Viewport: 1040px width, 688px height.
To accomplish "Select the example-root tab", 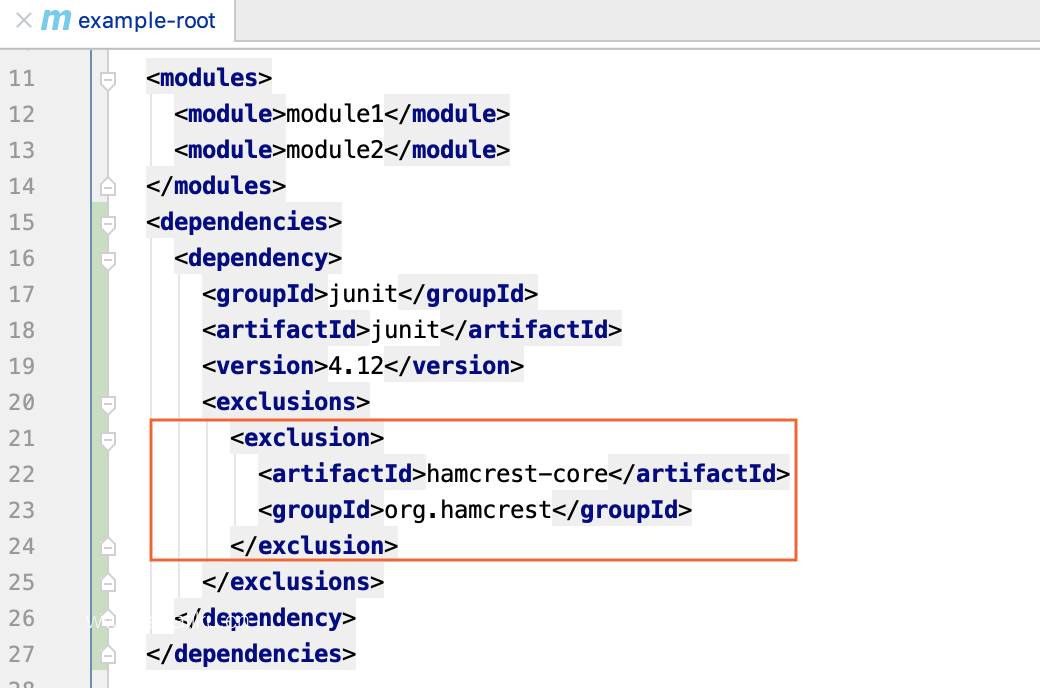I will [x=118, y=21].
